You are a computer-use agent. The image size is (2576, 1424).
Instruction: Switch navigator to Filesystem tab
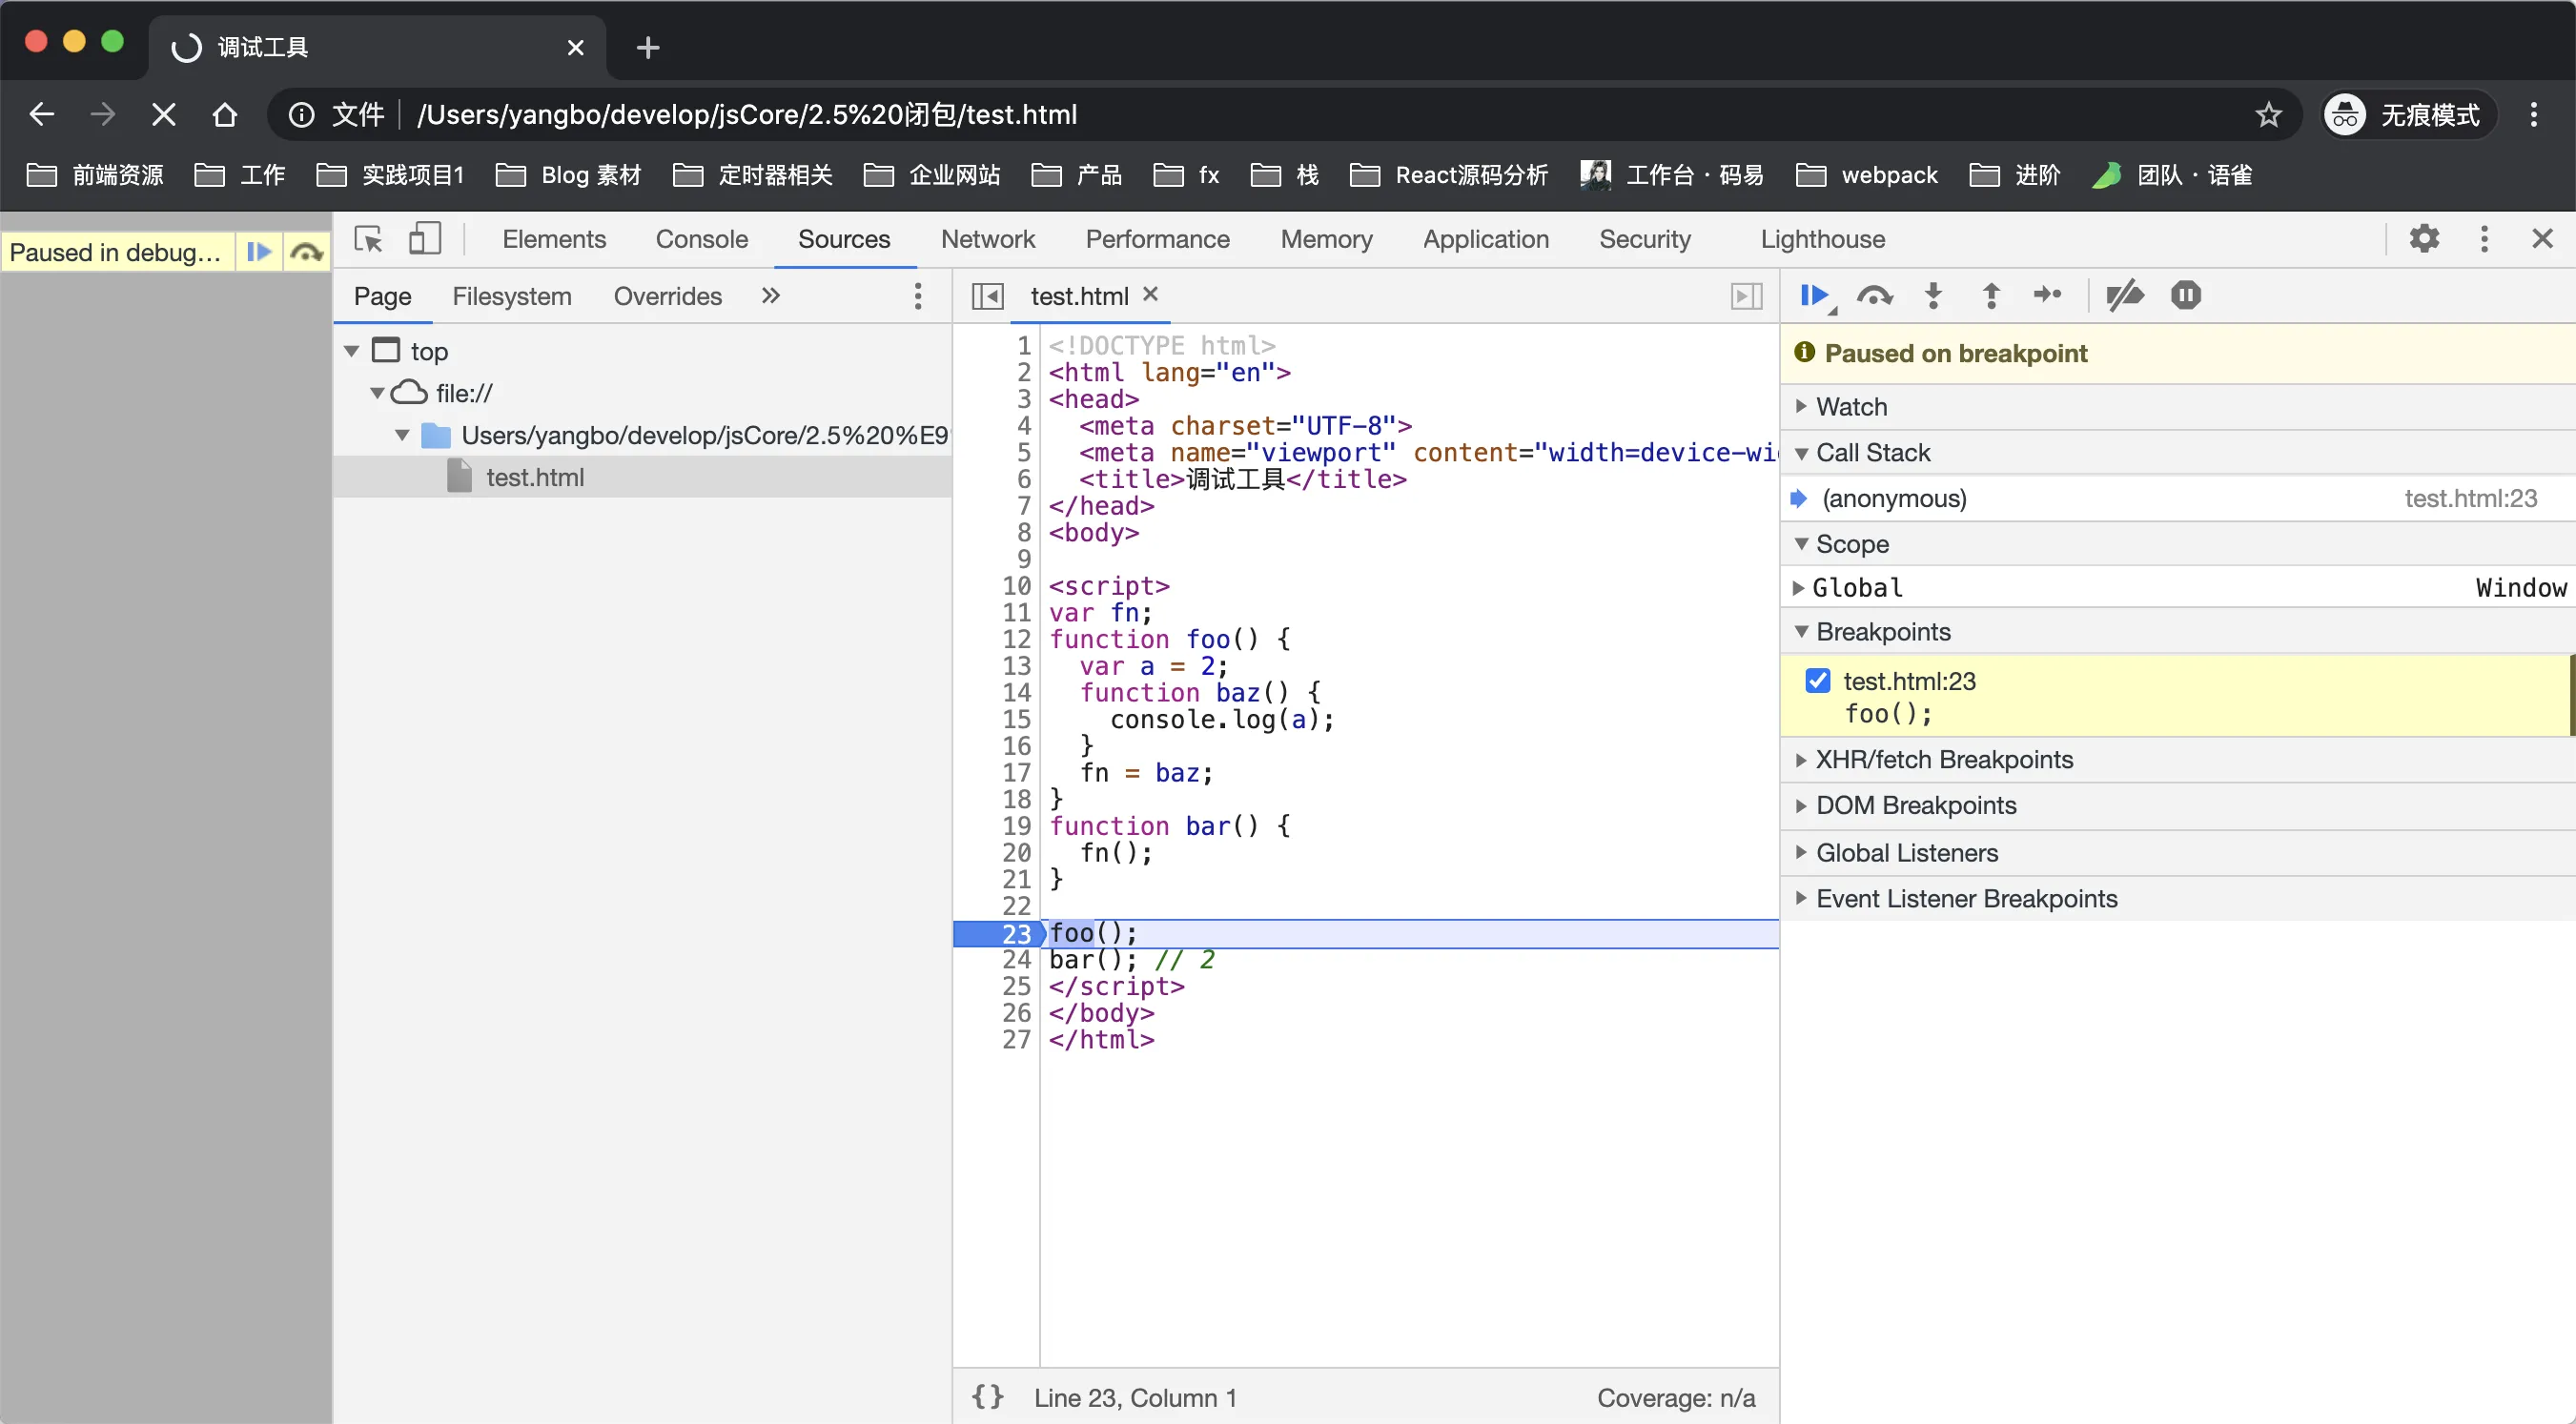pos(511,296)
